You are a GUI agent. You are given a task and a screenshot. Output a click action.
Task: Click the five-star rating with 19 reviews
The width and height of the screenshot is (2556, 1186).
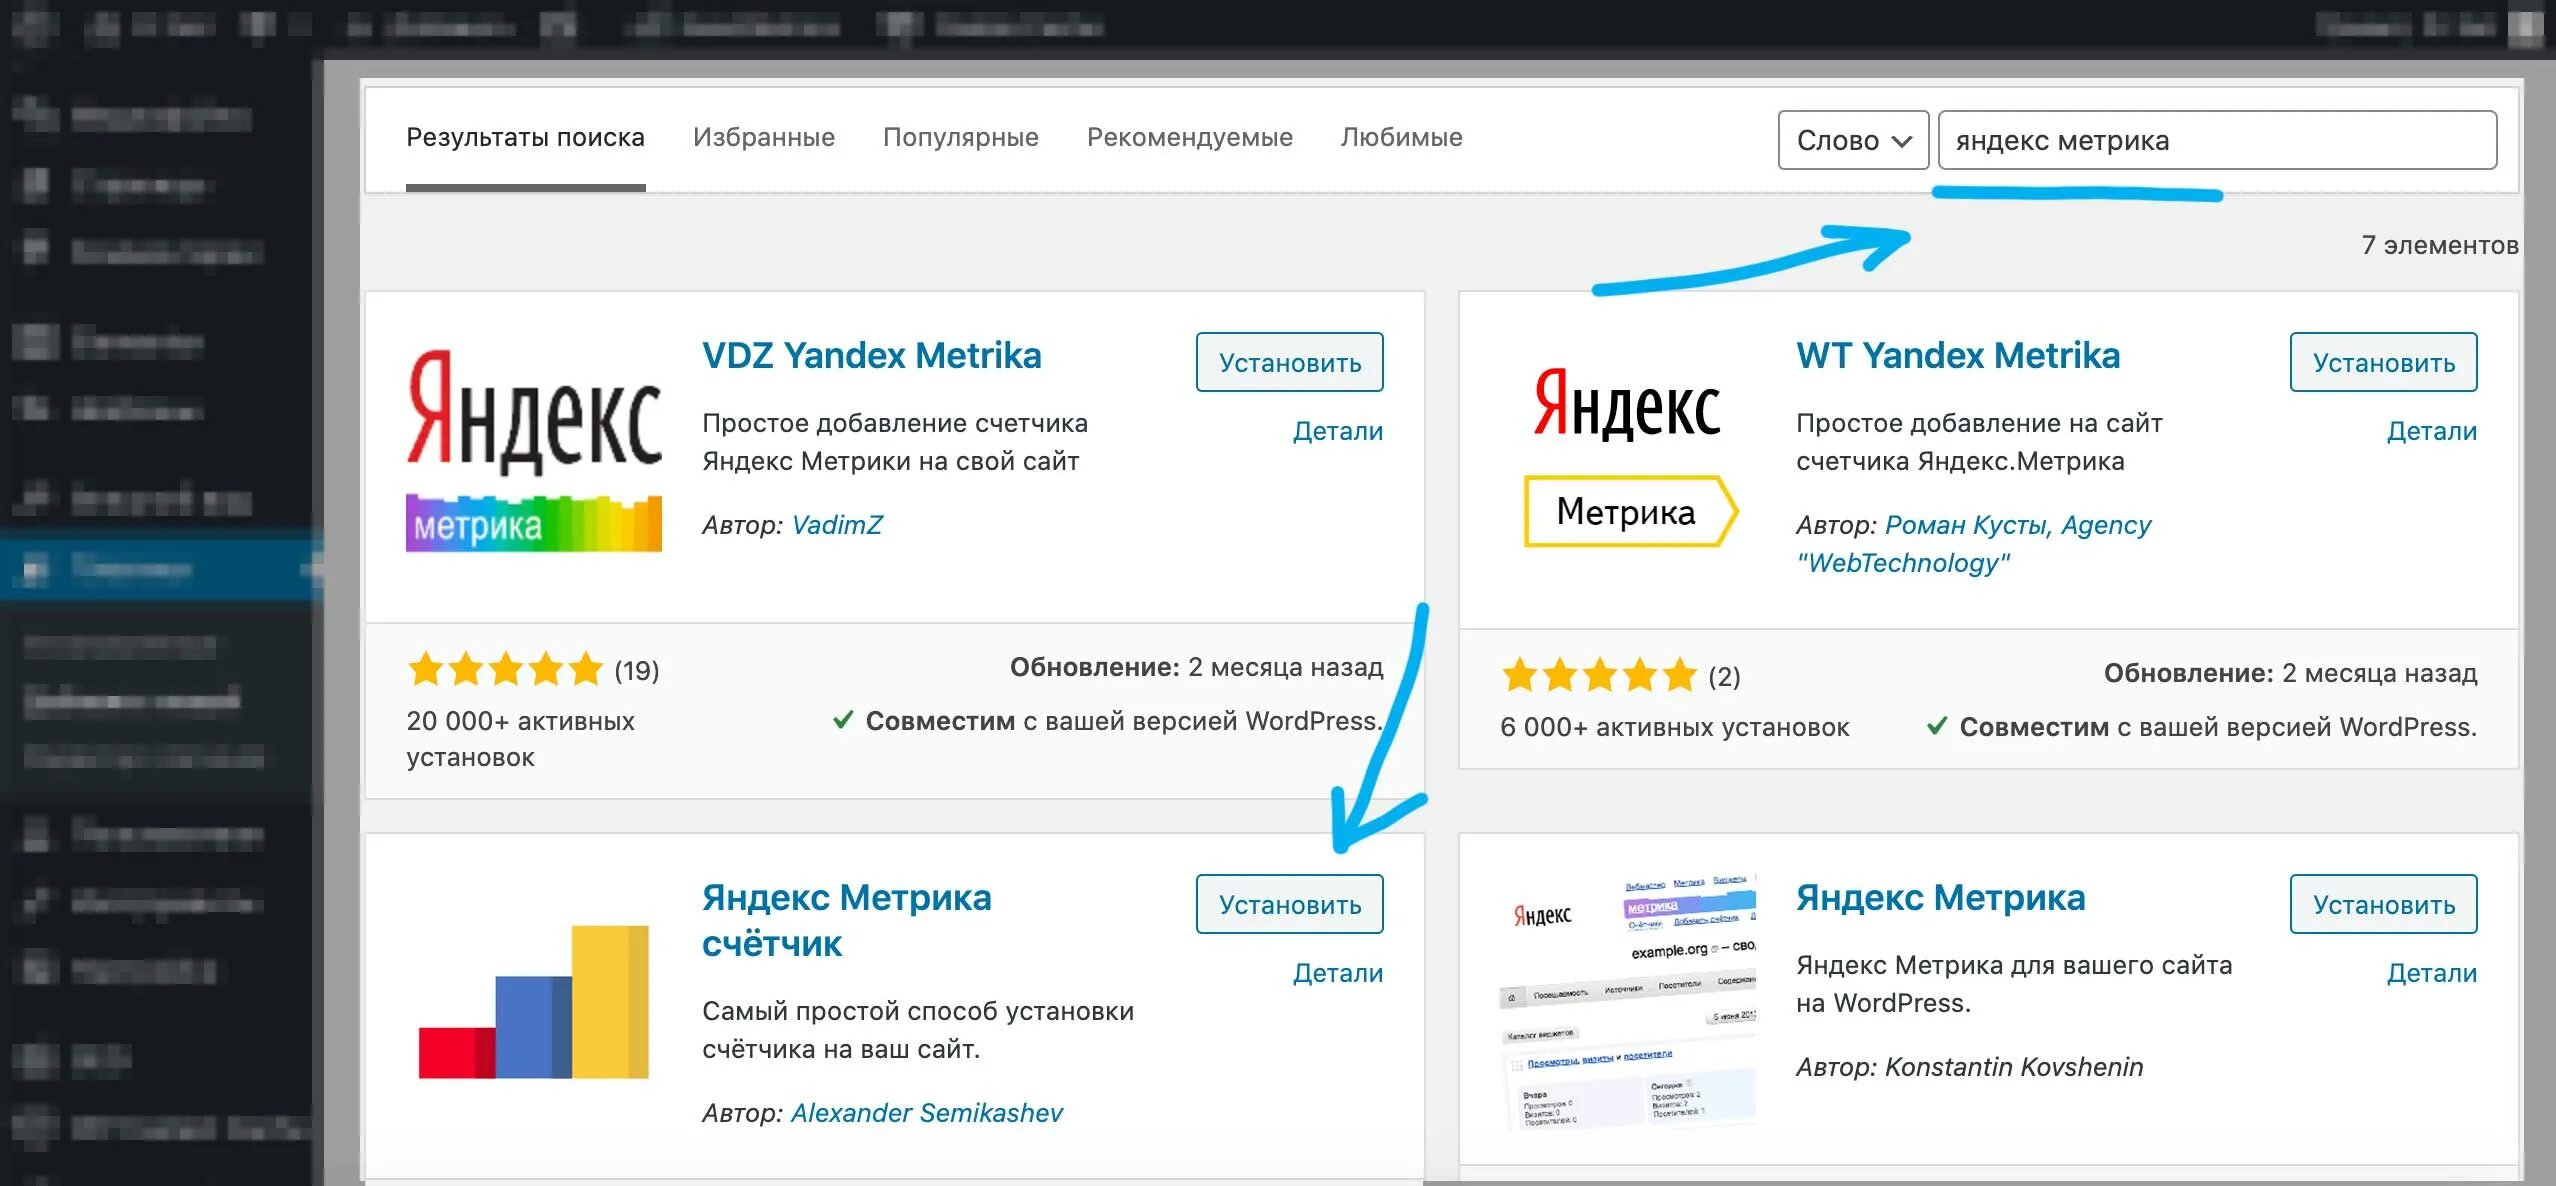[533, 669]
